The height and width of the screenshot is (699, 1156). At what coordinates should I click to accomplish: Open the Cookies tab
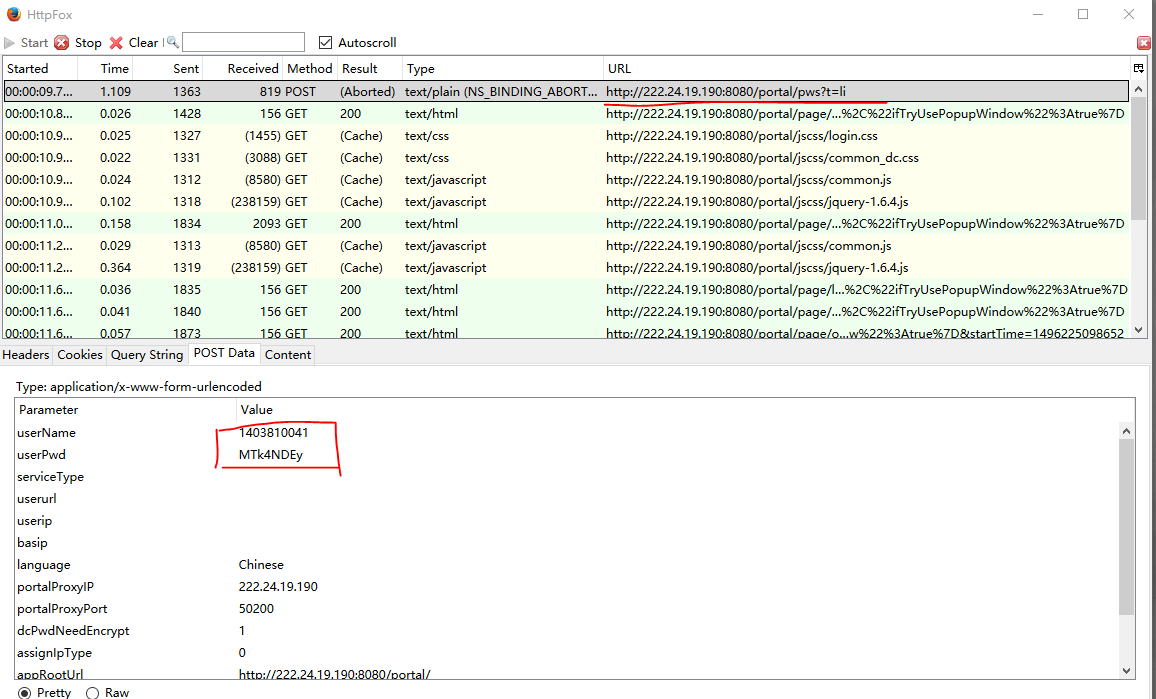[x=80, y=355]
